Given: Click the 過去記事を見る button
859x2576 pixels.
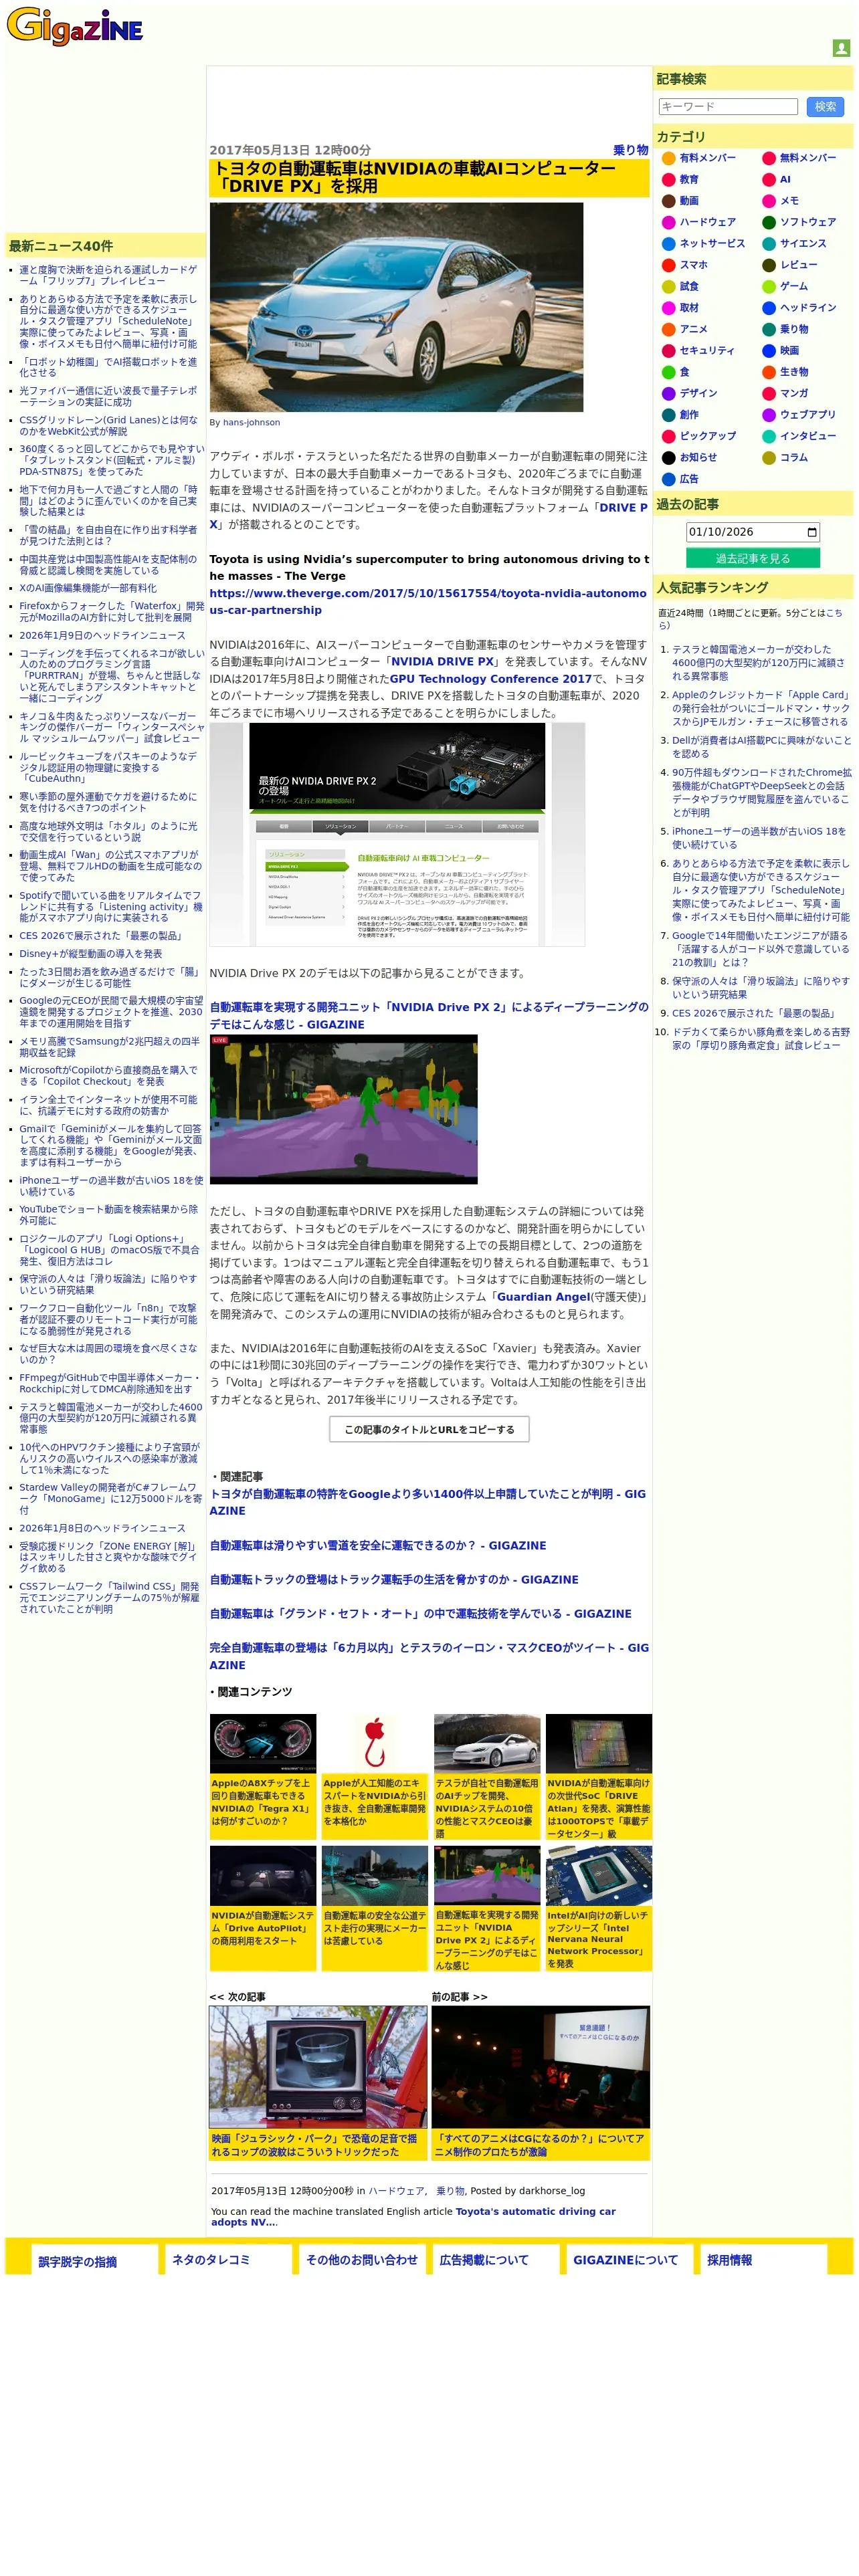Looking at the screenshot, I should pyautogui.click(x=752, y=558).
